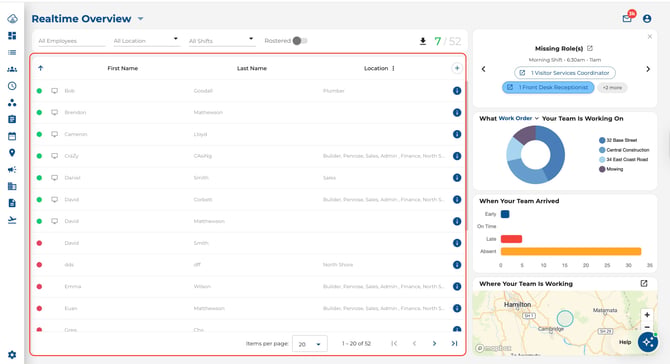
Task: Change the Work Order chart dropdown
Action: 518,118
